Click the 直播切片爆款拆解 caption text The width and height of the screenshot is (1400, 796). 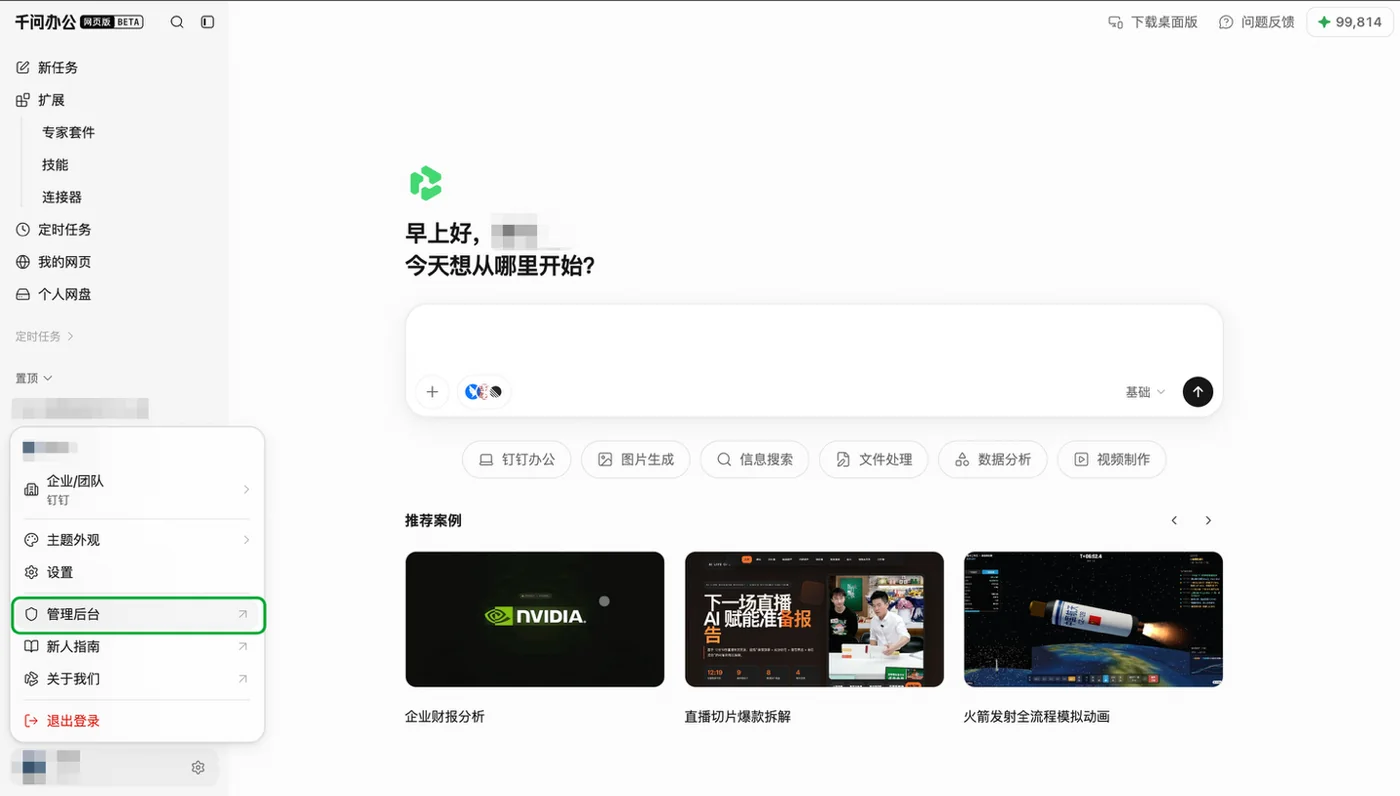[x=738, y=717]
